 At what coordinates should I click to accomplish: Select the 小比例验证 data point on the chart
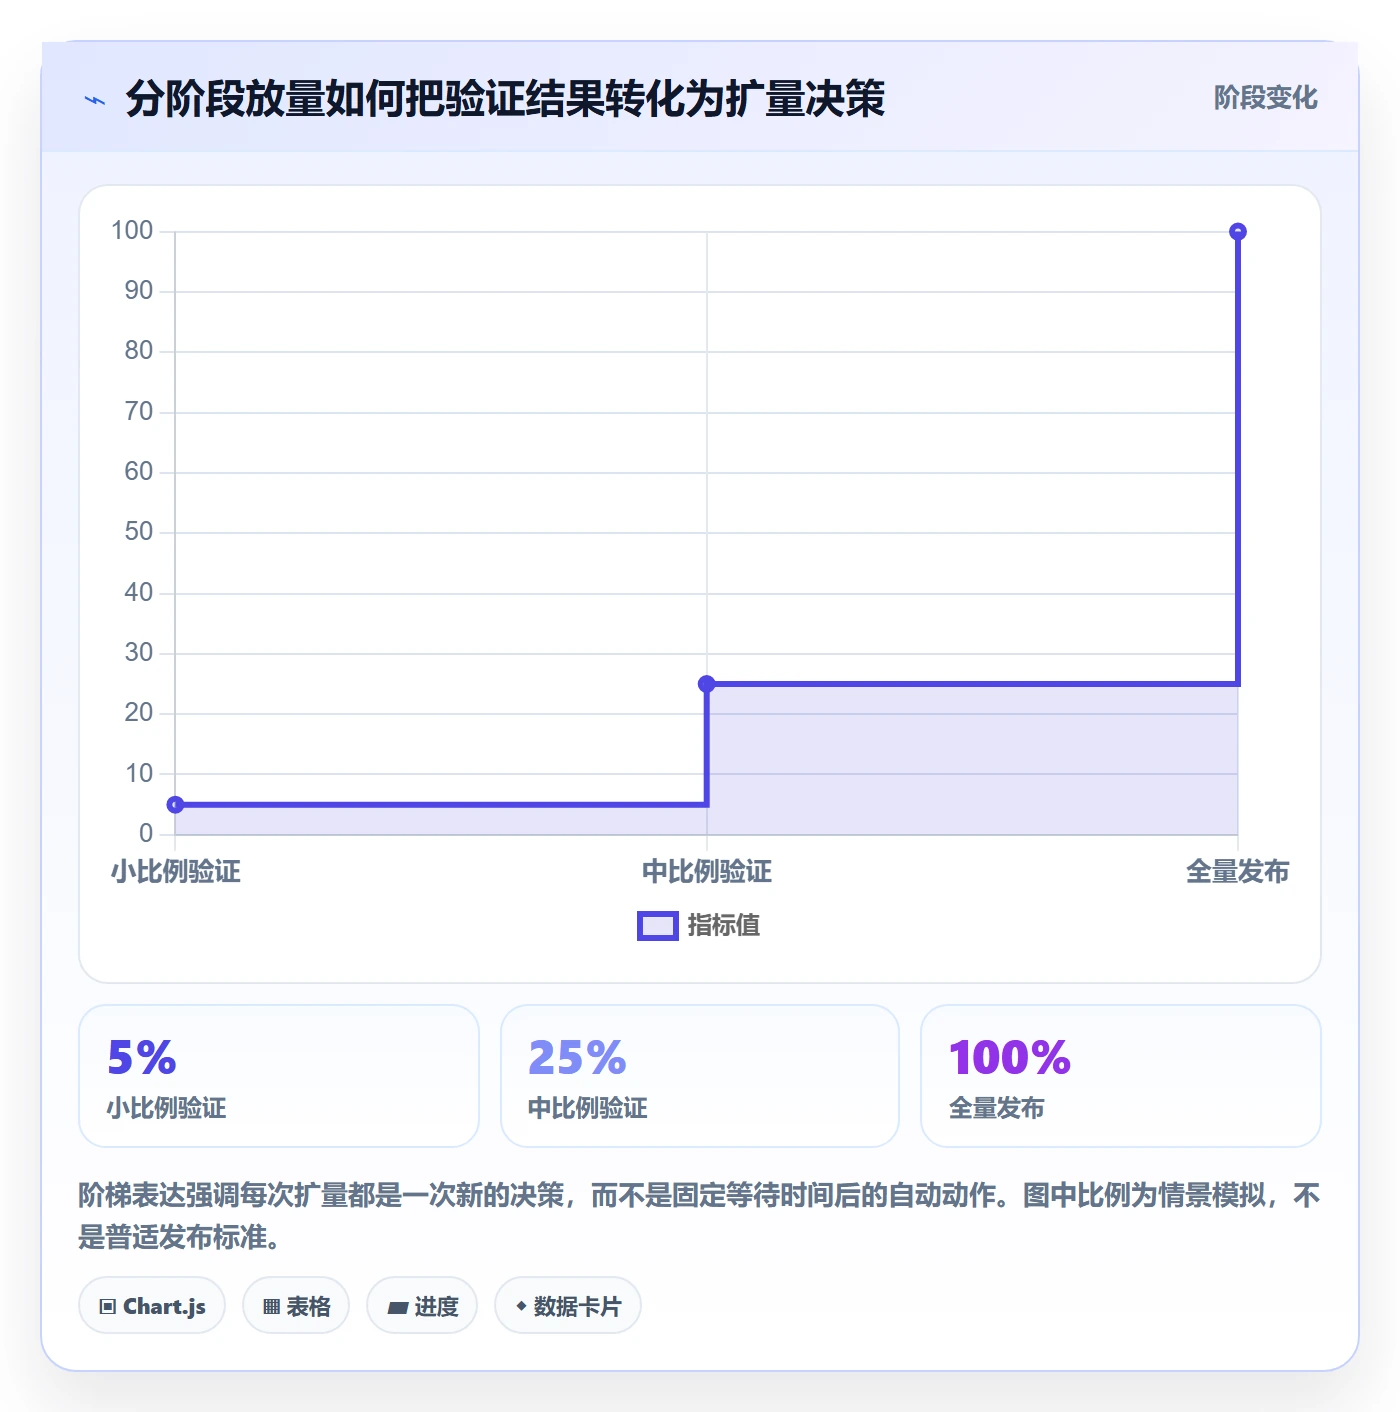click(x=175, y=805)
